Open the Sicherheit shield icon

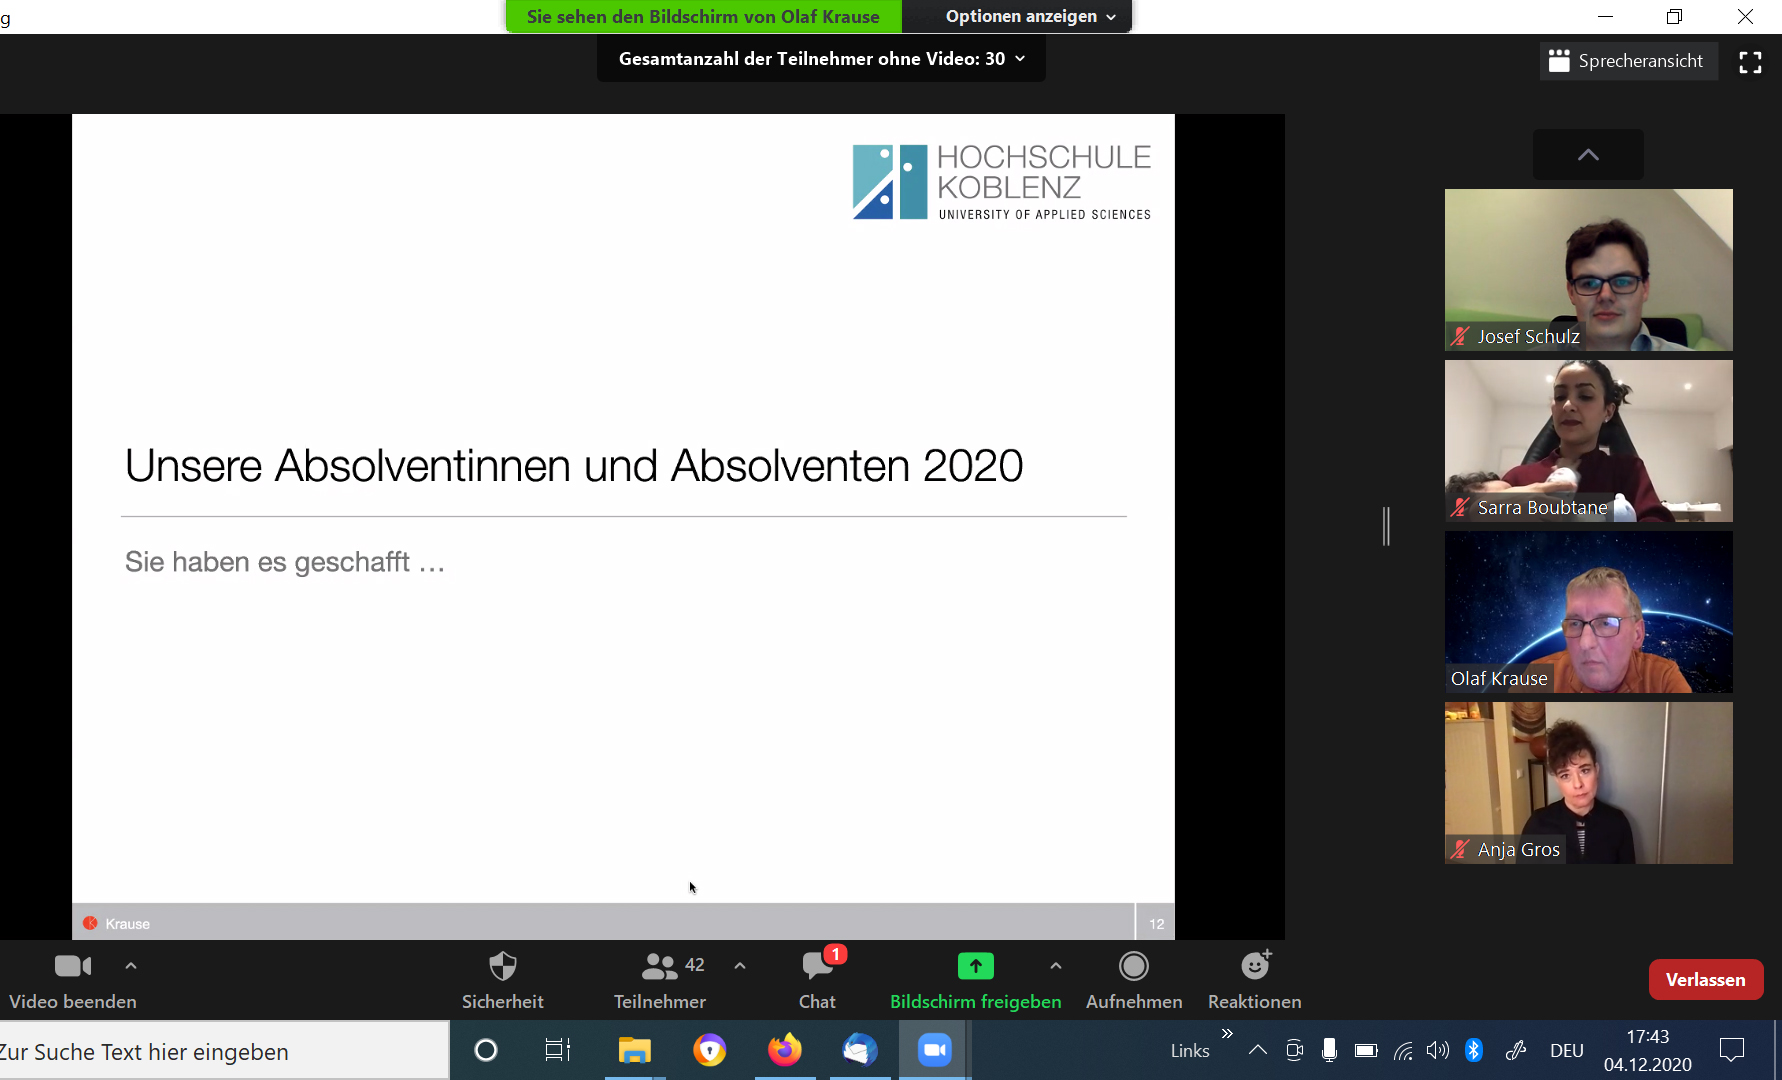click(502, 967)
